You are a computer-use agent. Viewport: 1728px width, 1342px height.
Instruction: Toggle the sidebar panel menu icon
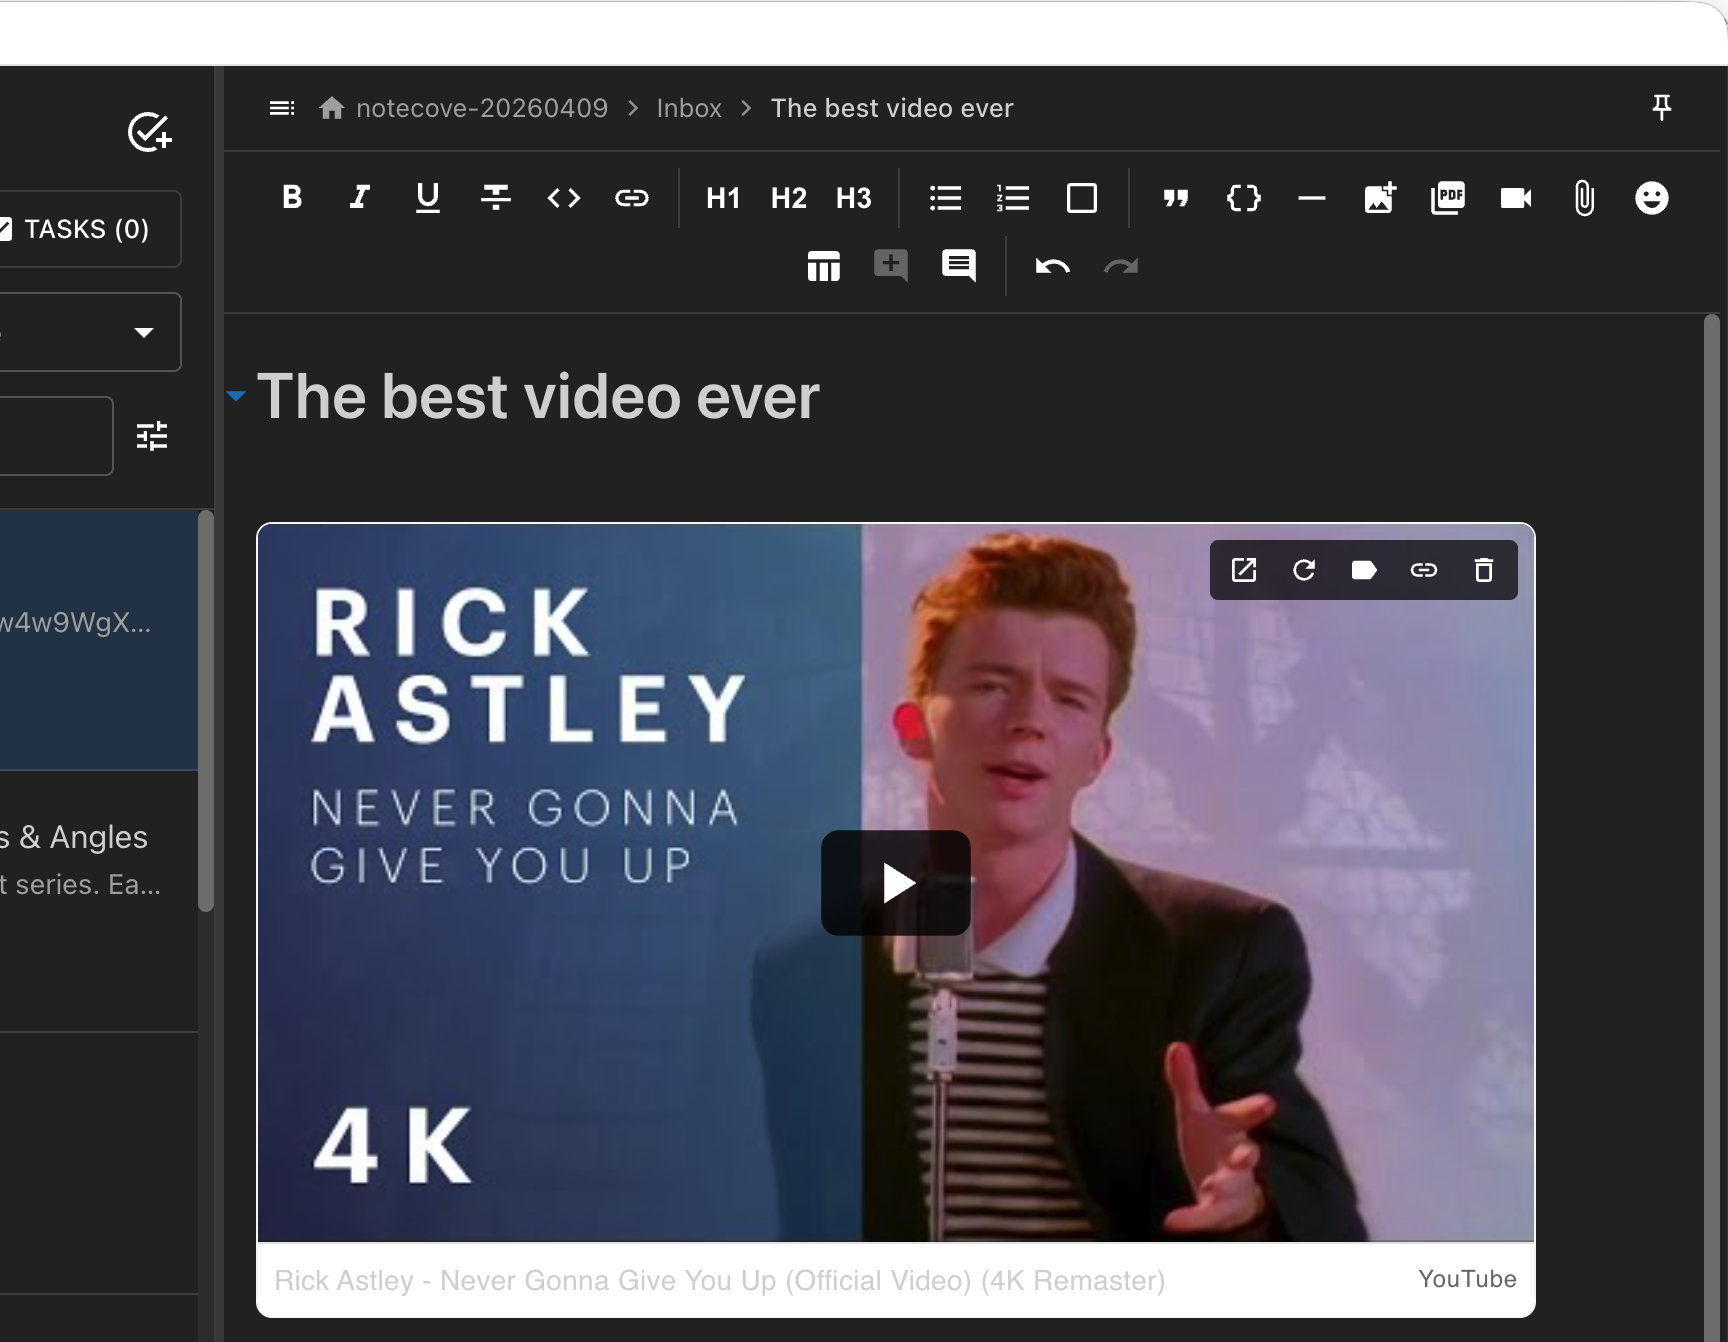[x=282, y=108]
